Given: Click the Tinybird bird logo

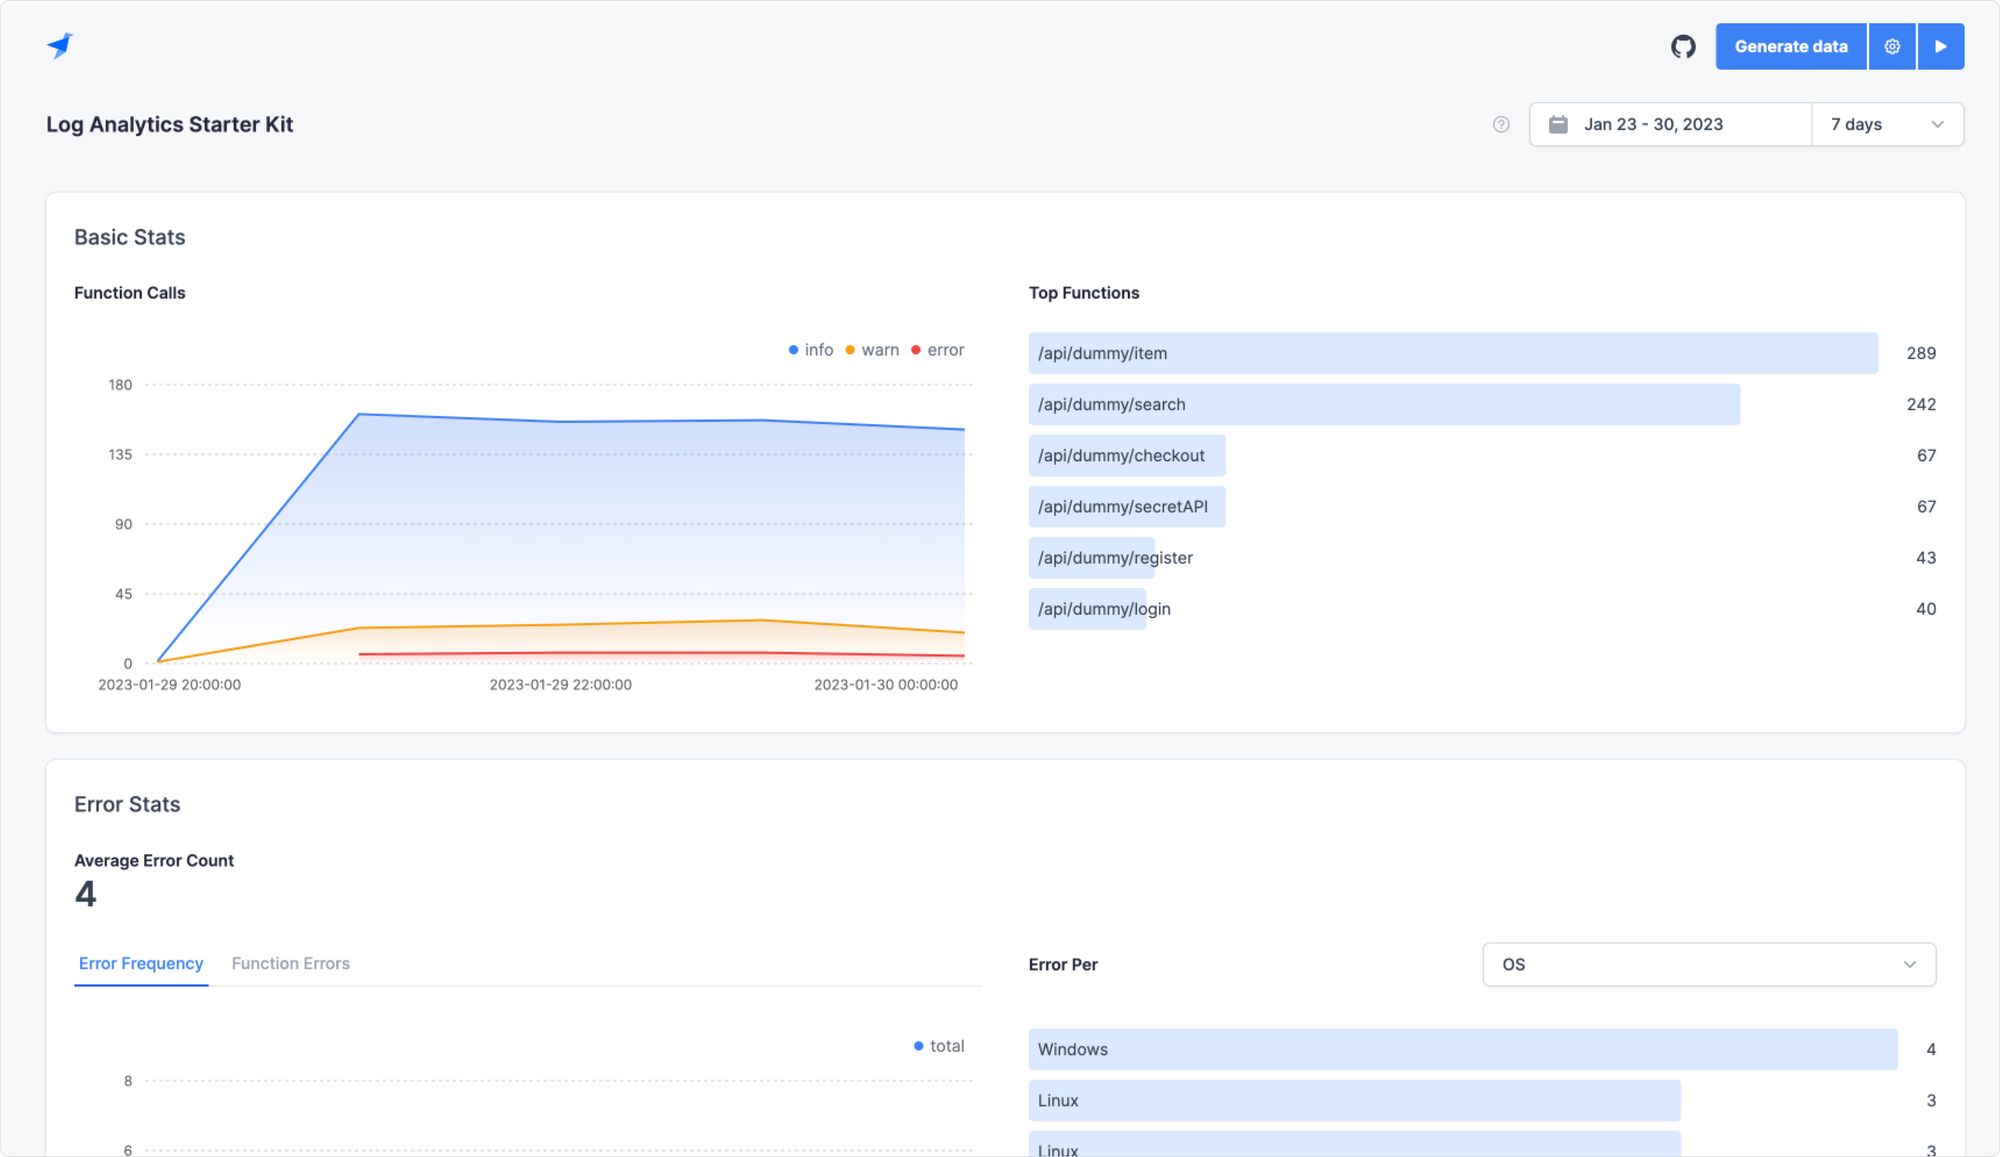Looking at the screenshot, I should click(x=60, y=45).
